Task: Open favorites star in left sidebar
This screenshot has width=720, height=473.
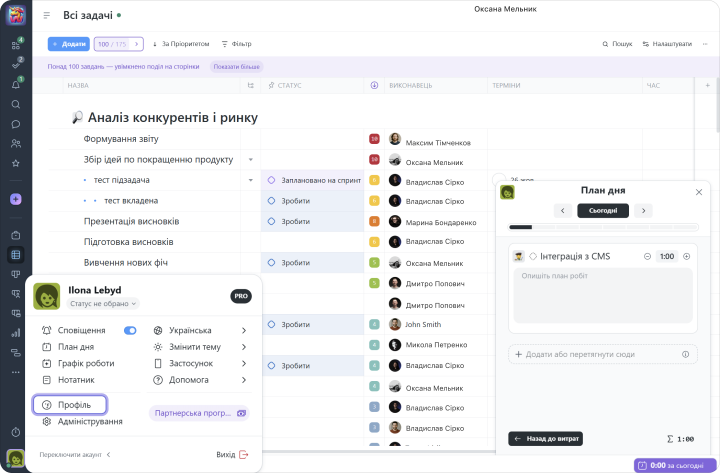Action: tap(15, 163)
